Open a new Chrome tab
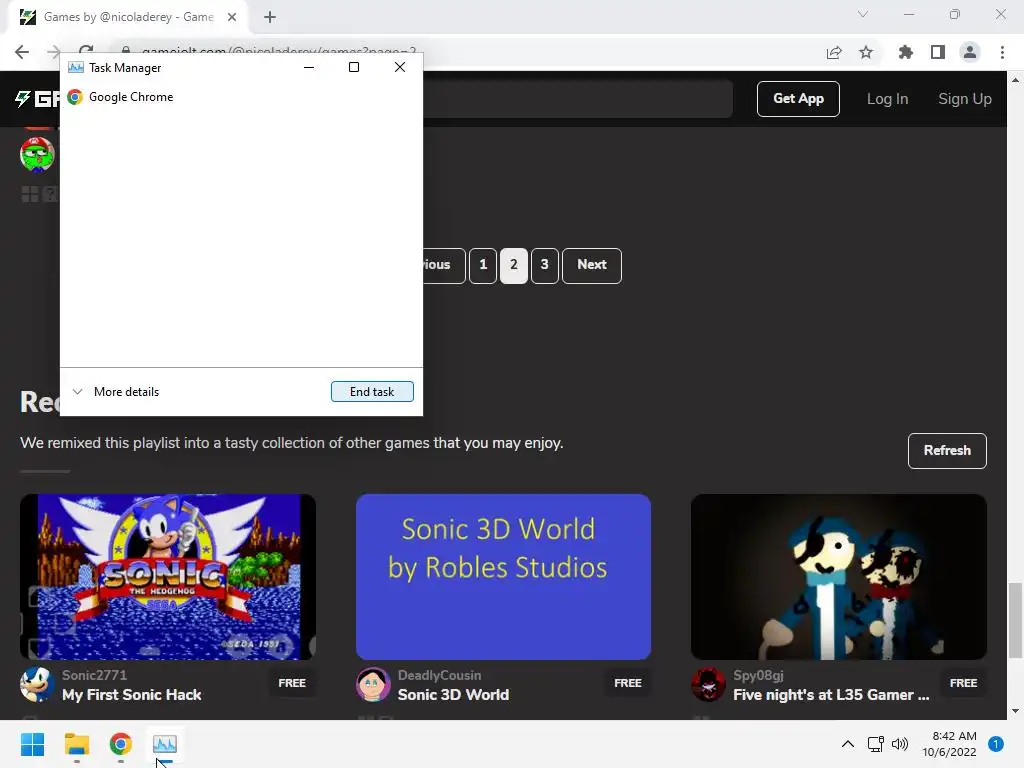Viewport: 1024px width, 768px height. [270, 17]
